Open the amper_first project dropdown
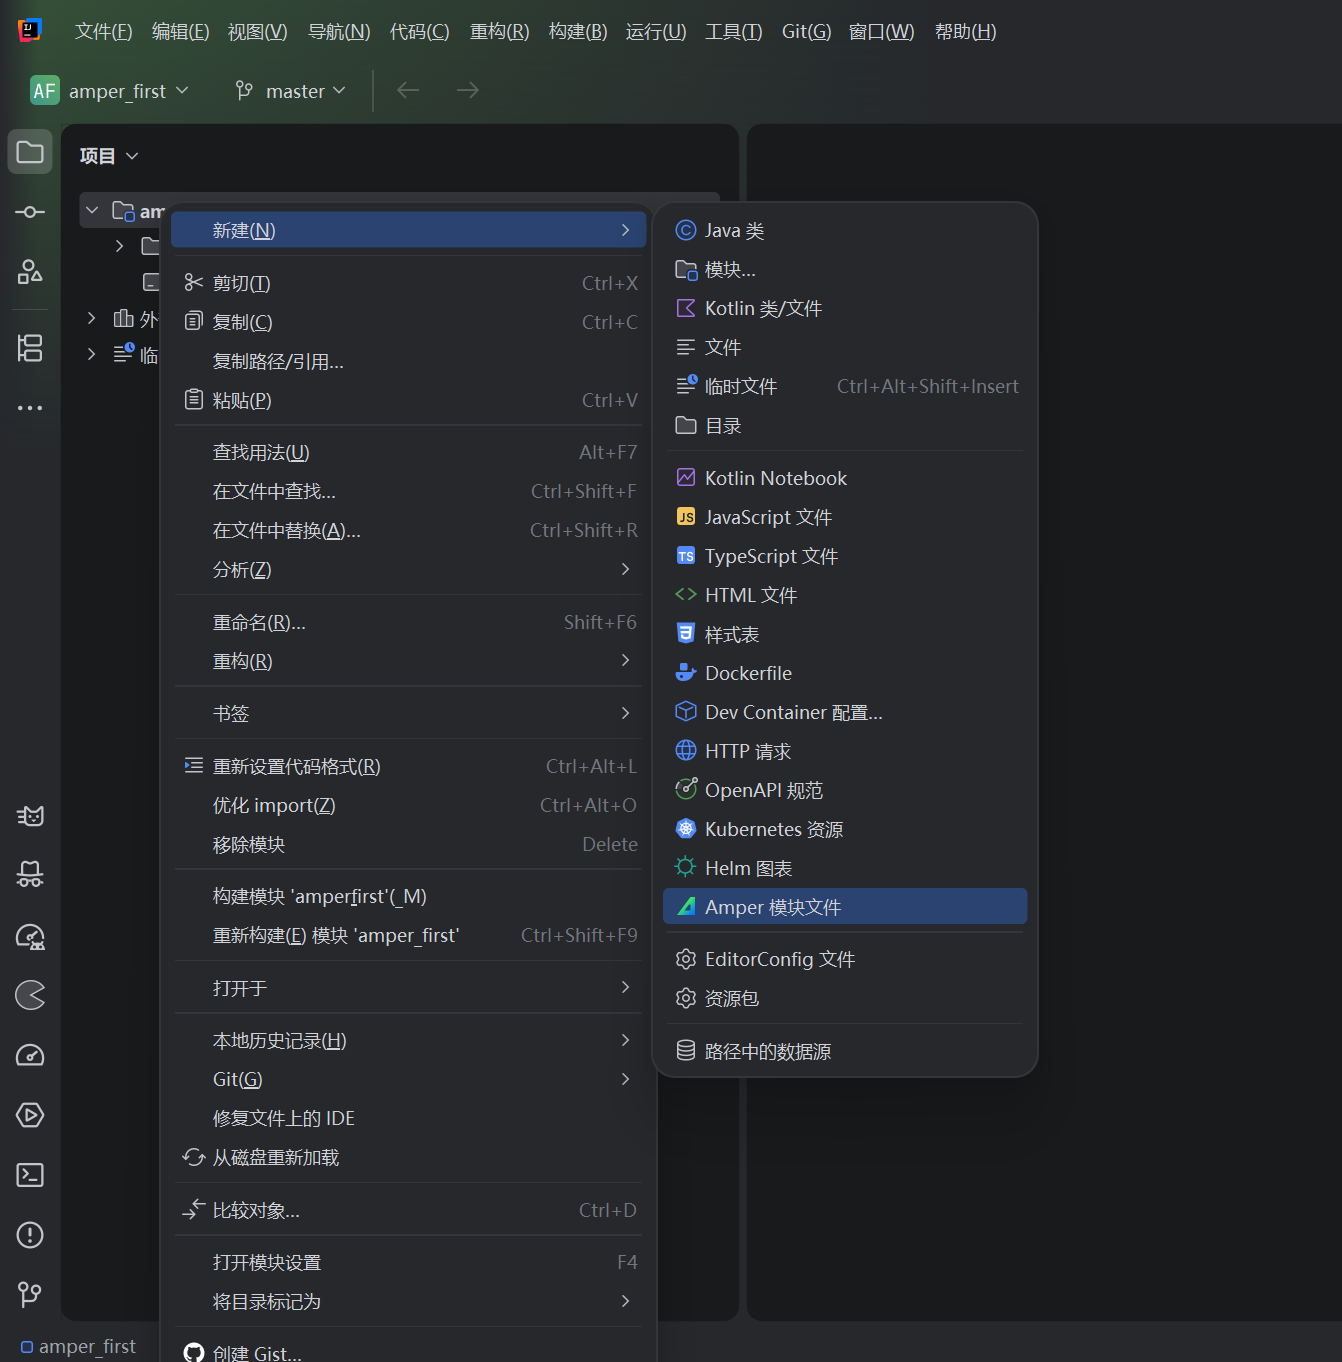 [110, 91]
